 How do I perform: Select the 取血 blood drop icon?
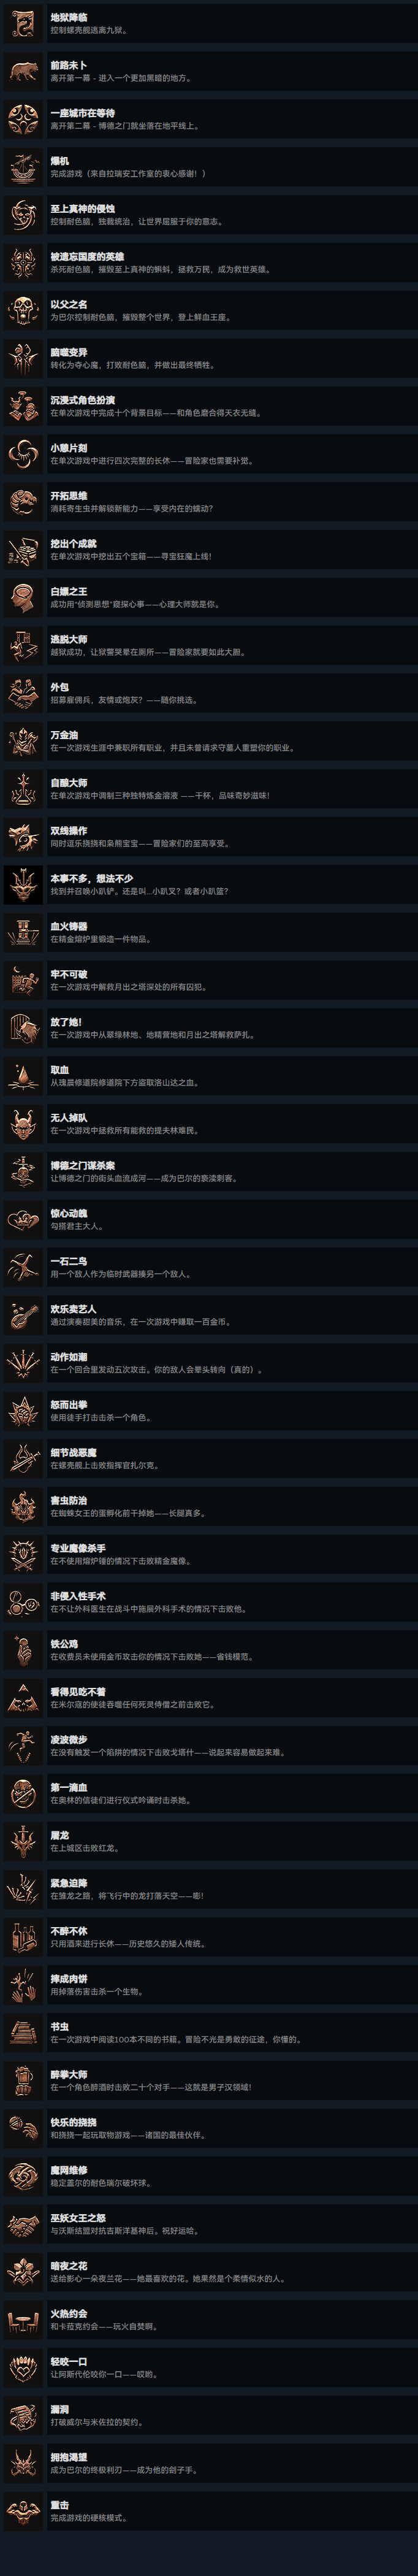pos(23,1076)
